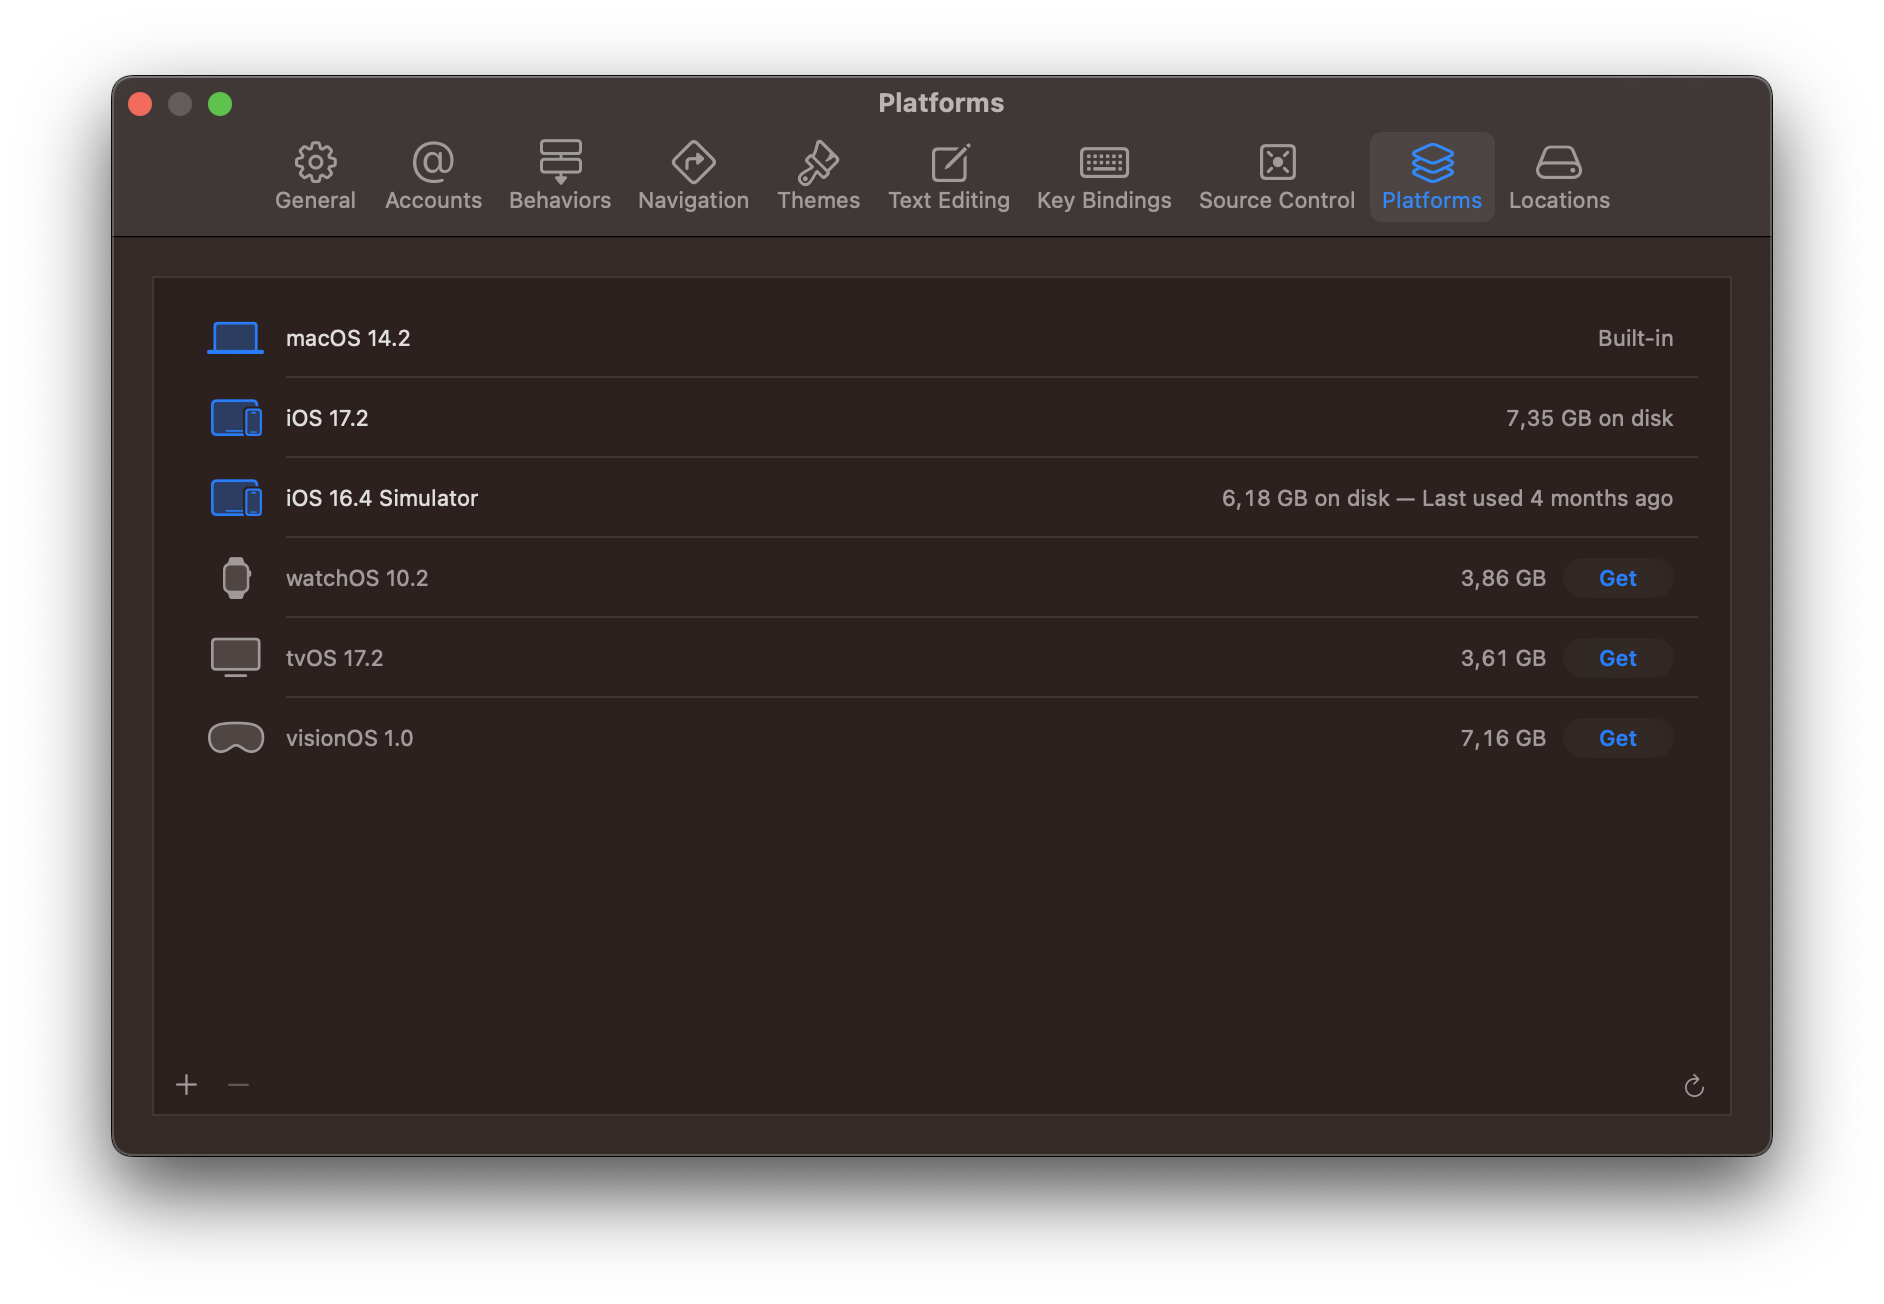The width and height of the screenshot is (1884, 1304).
Task: Open the Navigation preferences
Action: click(x=693, y=176)
